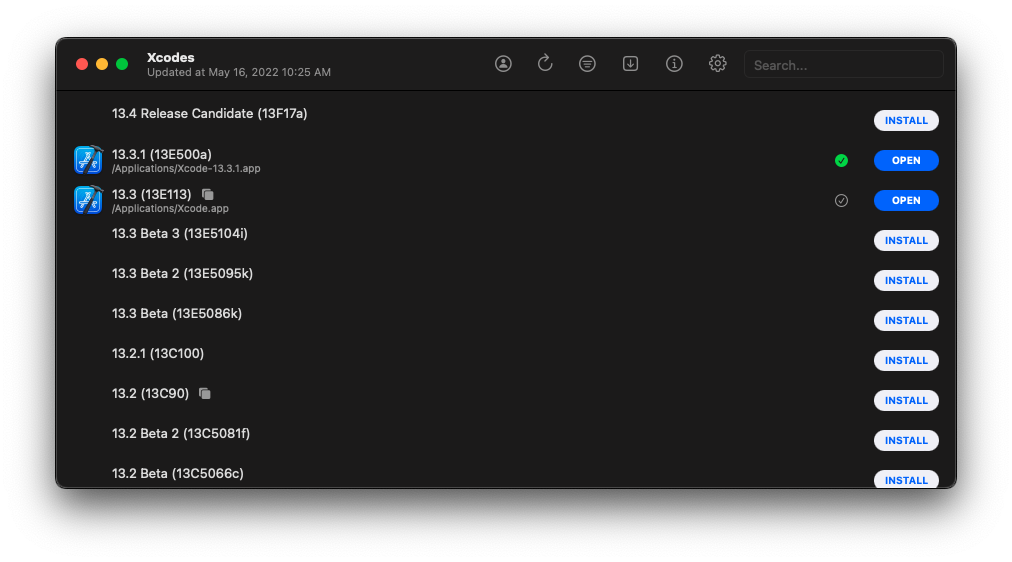Focus the Search field
This screenshot has width=1012, height=562.
844,65
